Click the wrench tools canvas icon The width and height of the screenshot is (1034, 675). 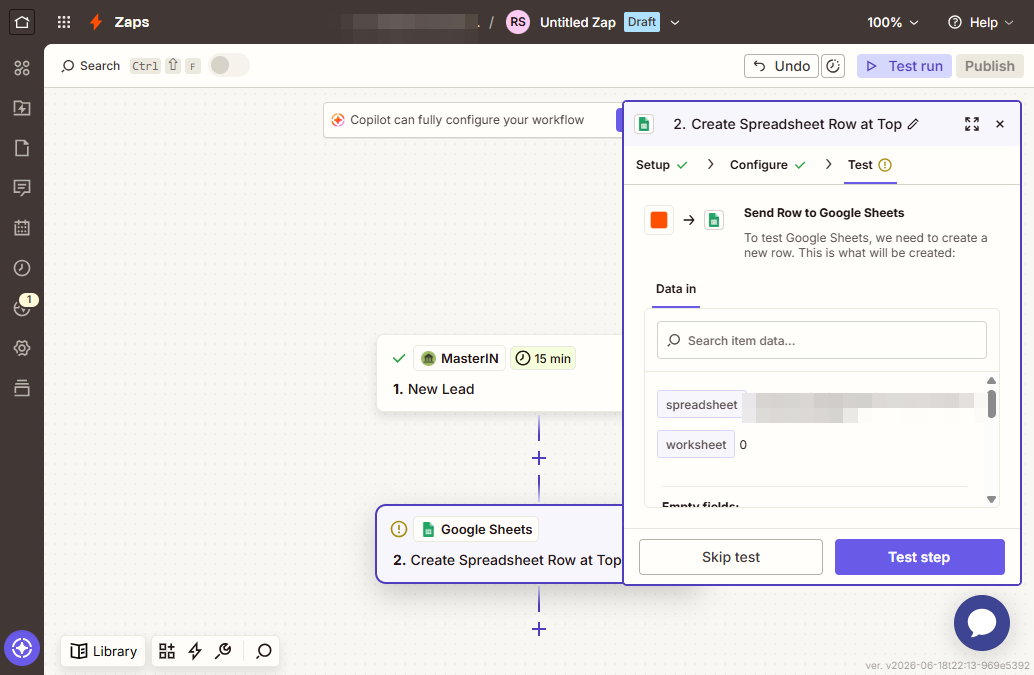pyautogui.click(x=224, y=651)
